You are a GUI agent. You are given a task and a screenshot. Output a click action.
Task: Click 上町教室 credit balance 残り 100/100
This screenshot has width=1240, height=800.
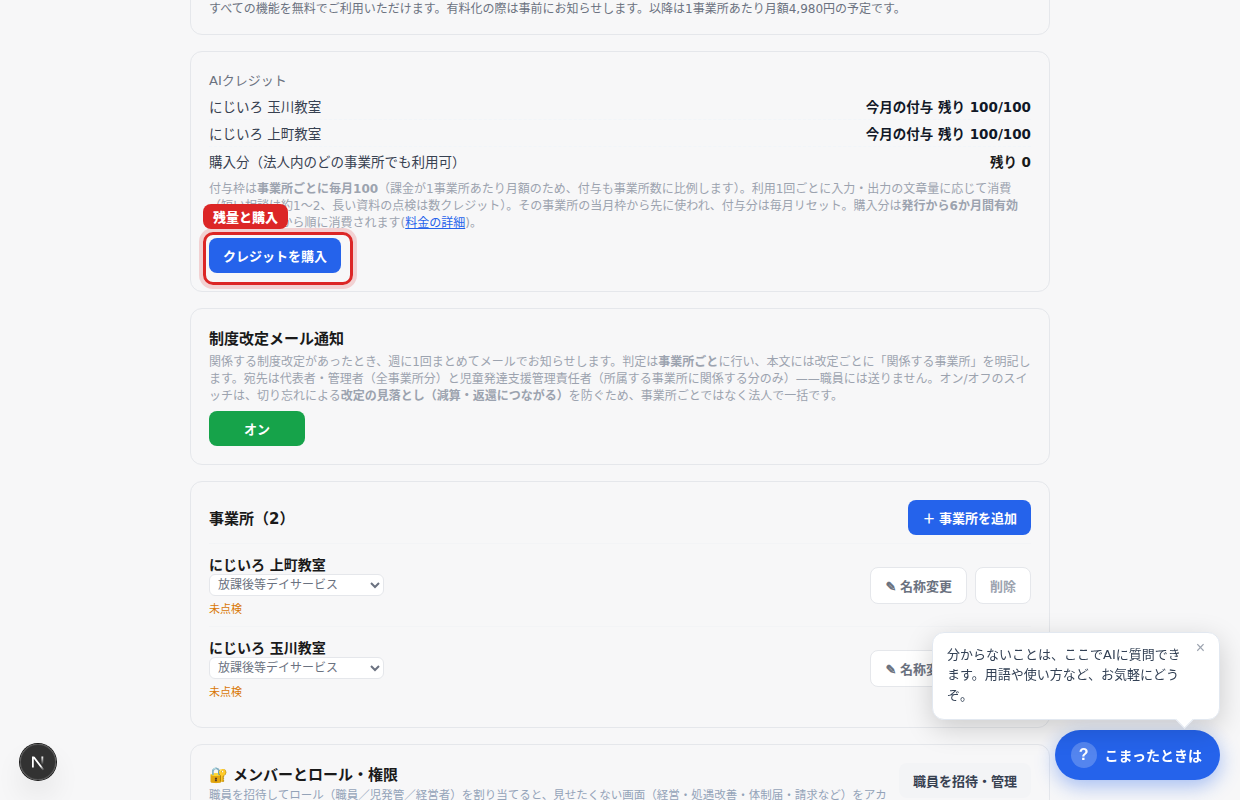coord(948,134)
